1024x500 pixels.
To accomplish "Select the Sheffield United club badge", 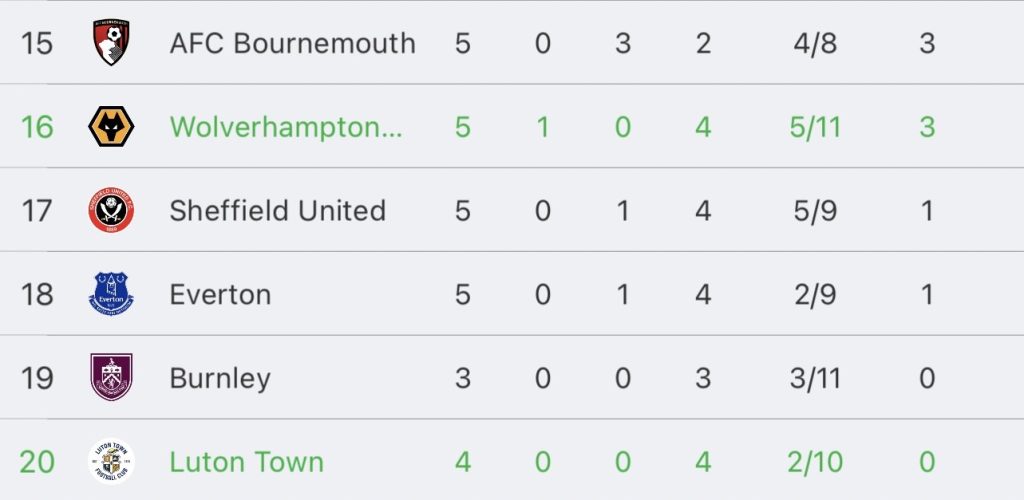I will (111, 210).
